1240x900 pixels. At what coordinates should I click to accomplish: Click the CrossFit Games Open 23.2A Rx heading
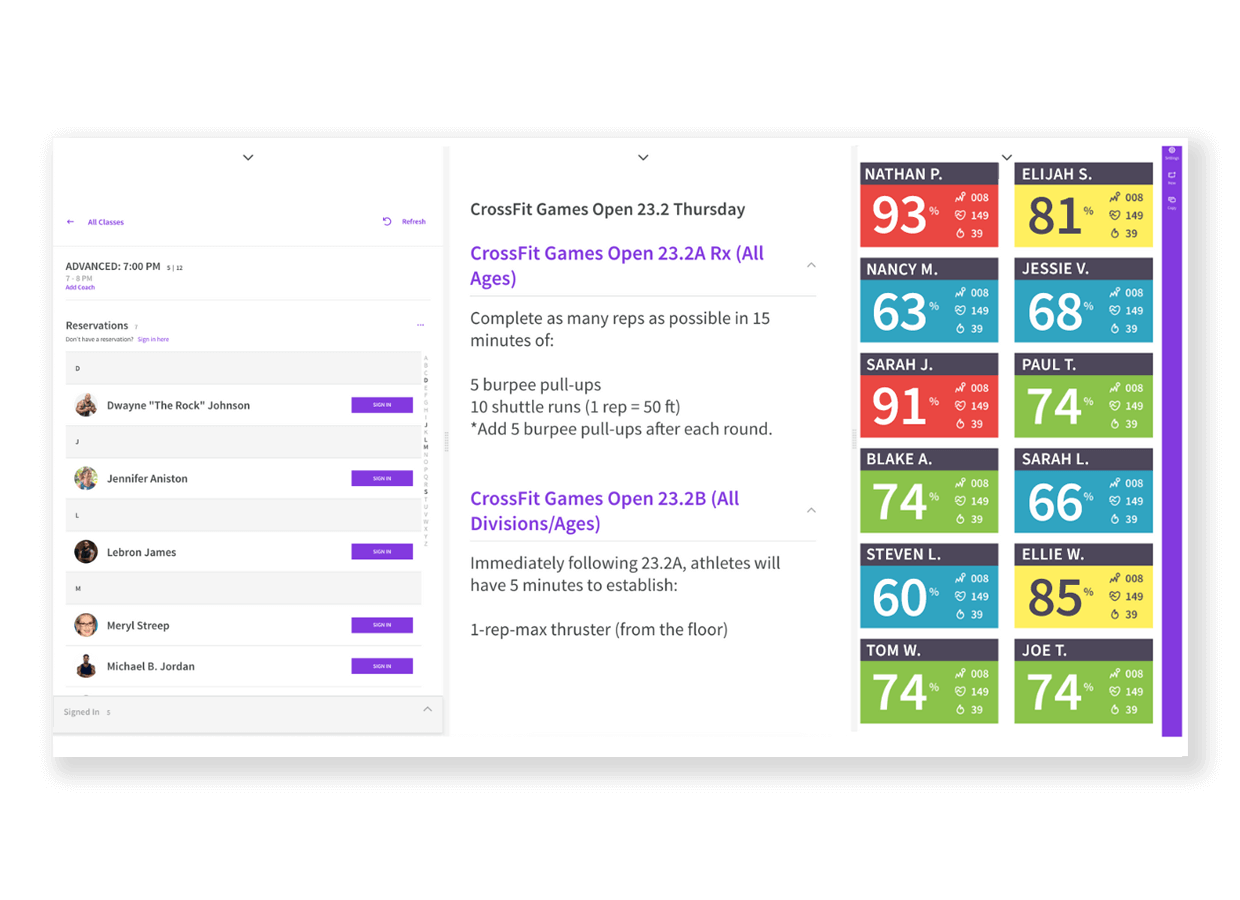pyautogui.click(x=617, y=265)
